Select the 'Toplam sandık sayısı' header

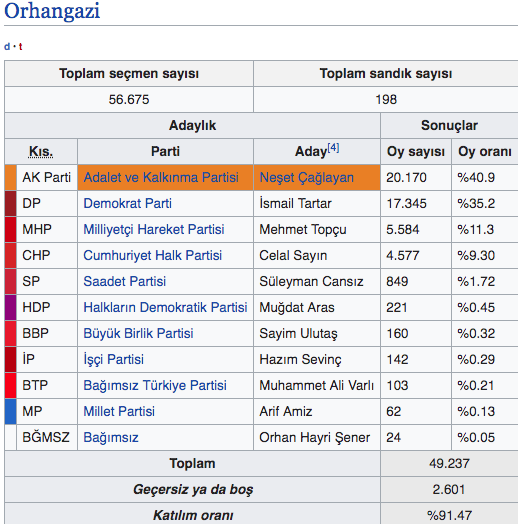point(386,74)
